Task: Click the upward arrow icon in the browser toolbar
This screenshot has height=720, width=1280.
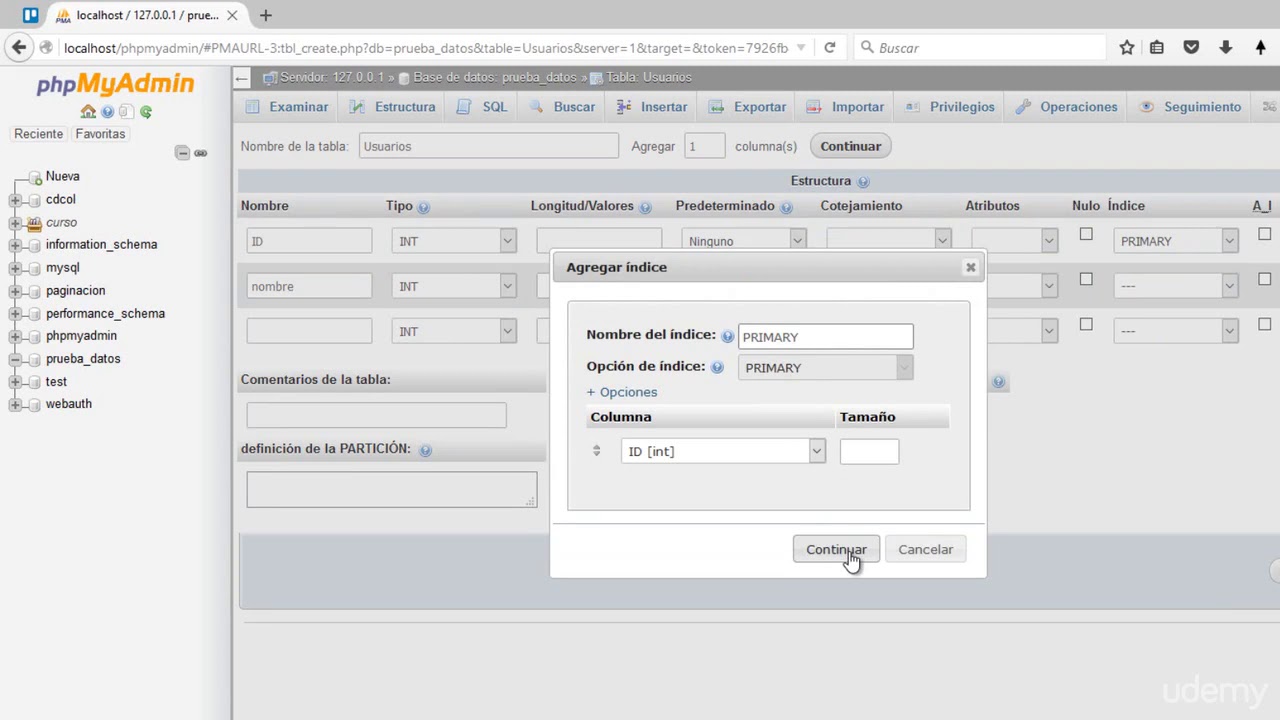Action: (1259, 47)
